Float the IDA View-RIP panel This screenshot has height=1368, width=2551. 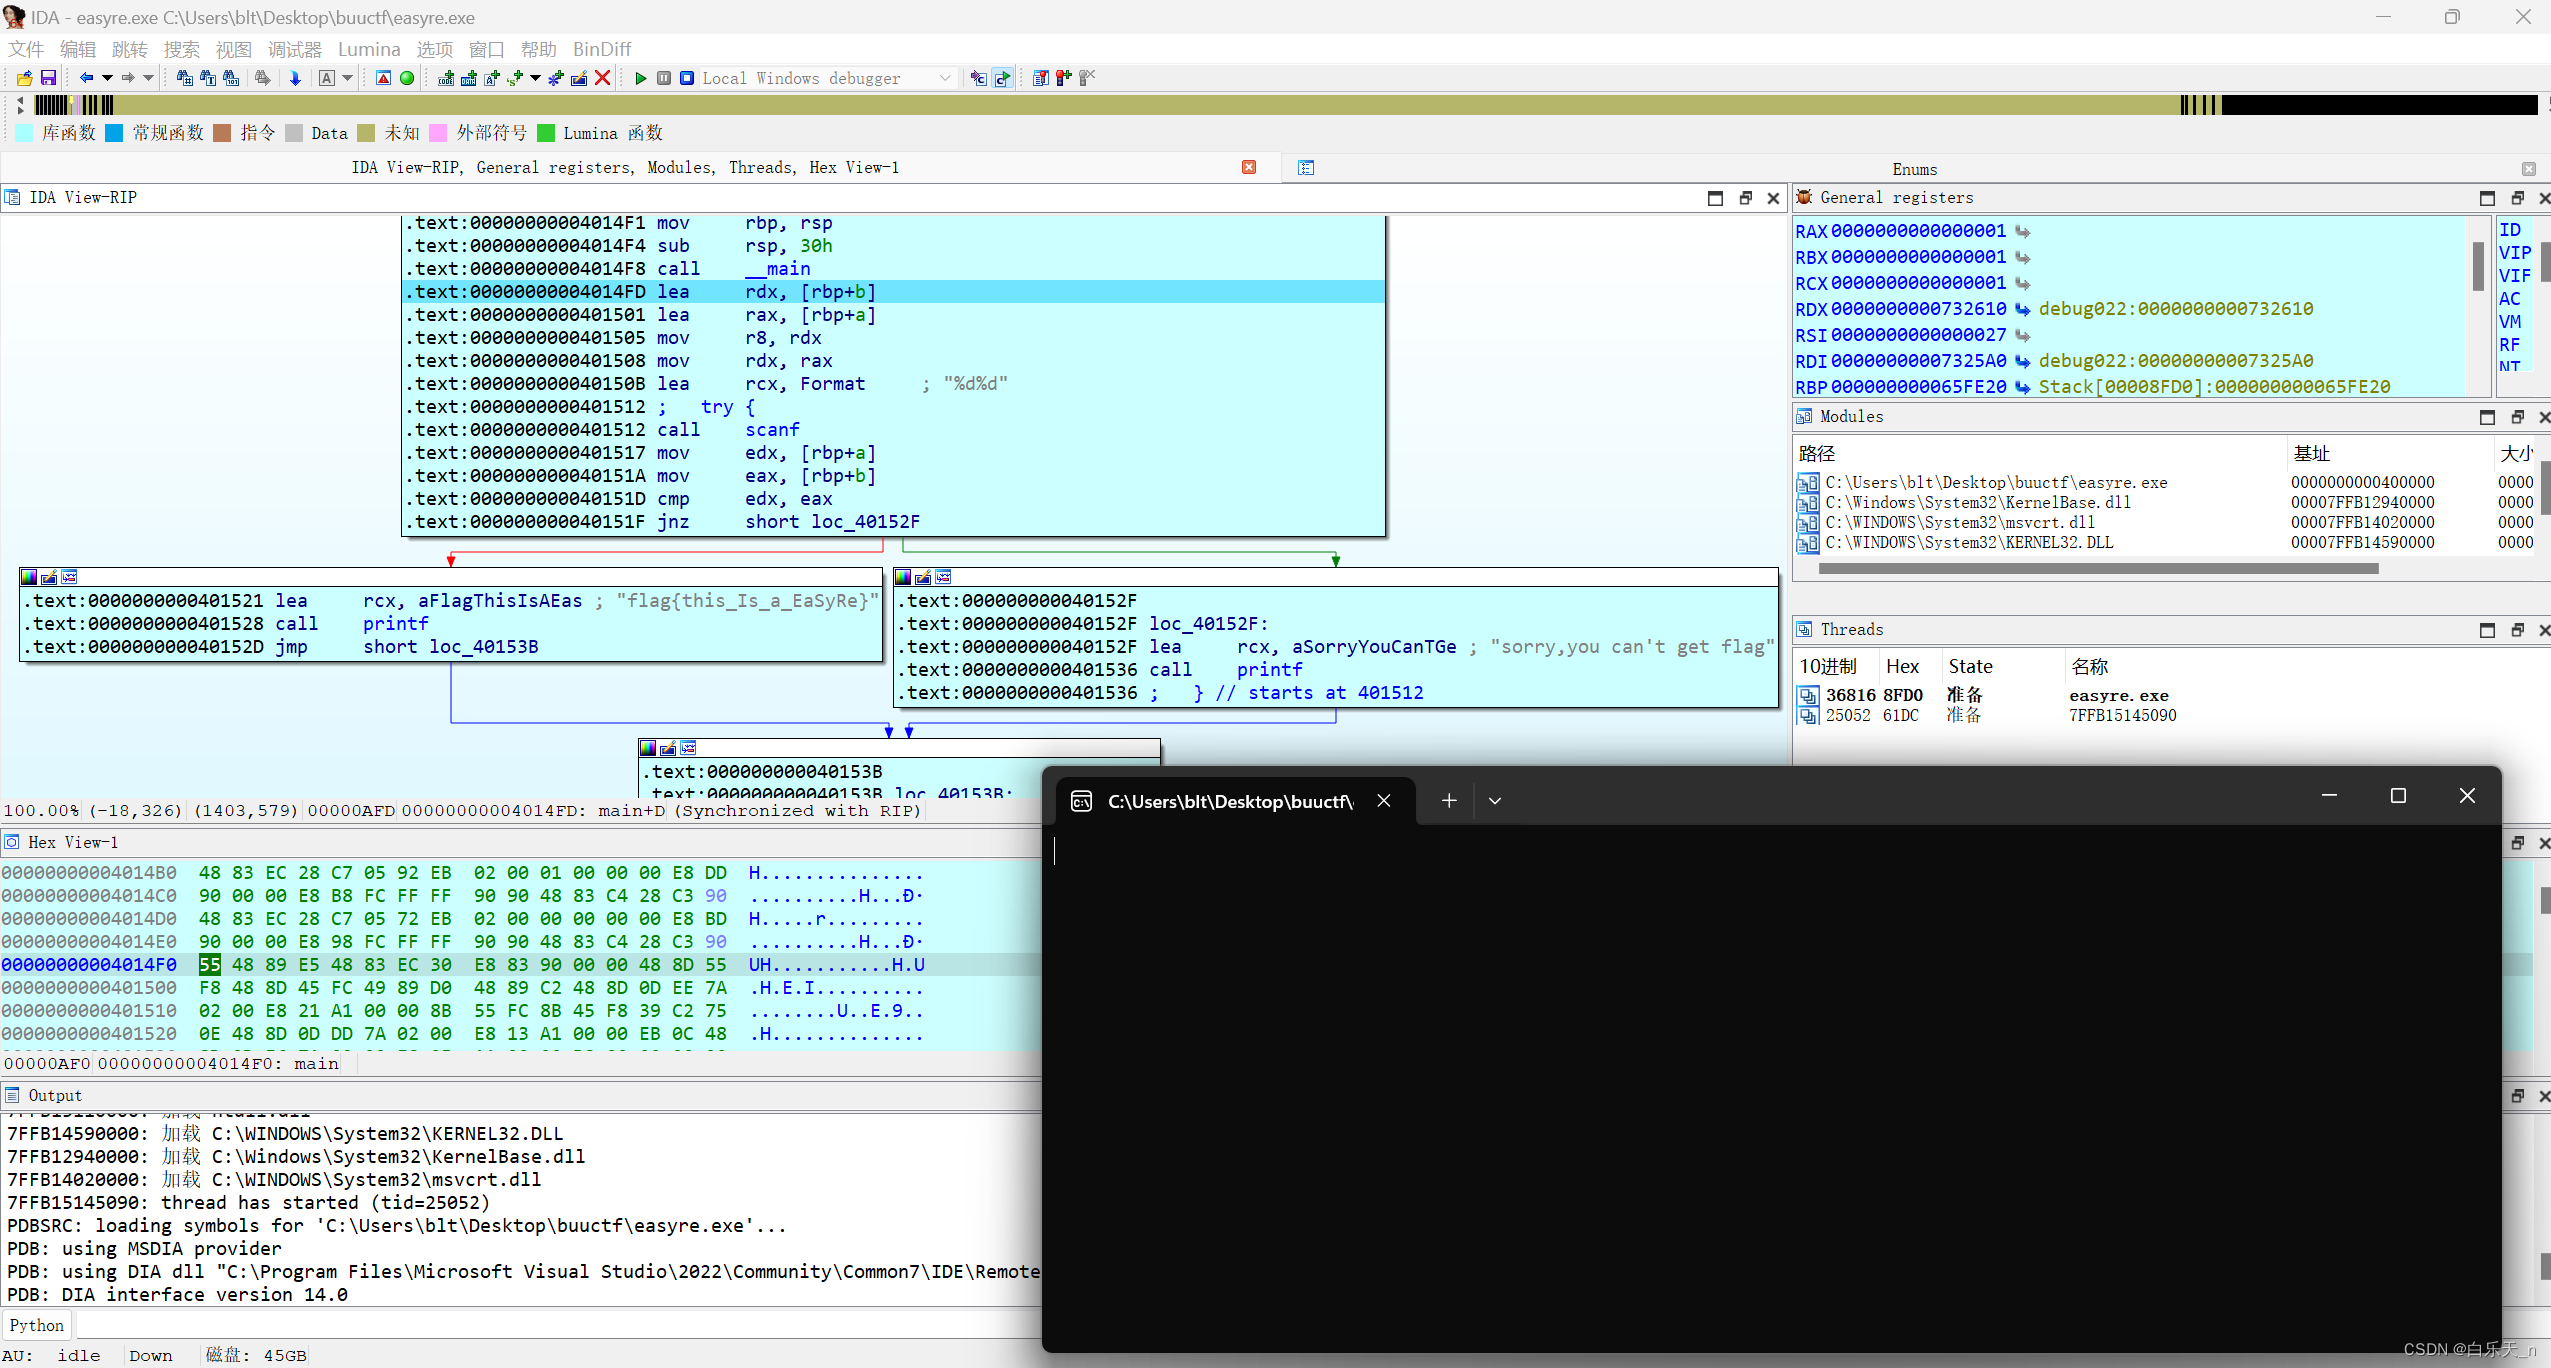tap(1745, 198)
